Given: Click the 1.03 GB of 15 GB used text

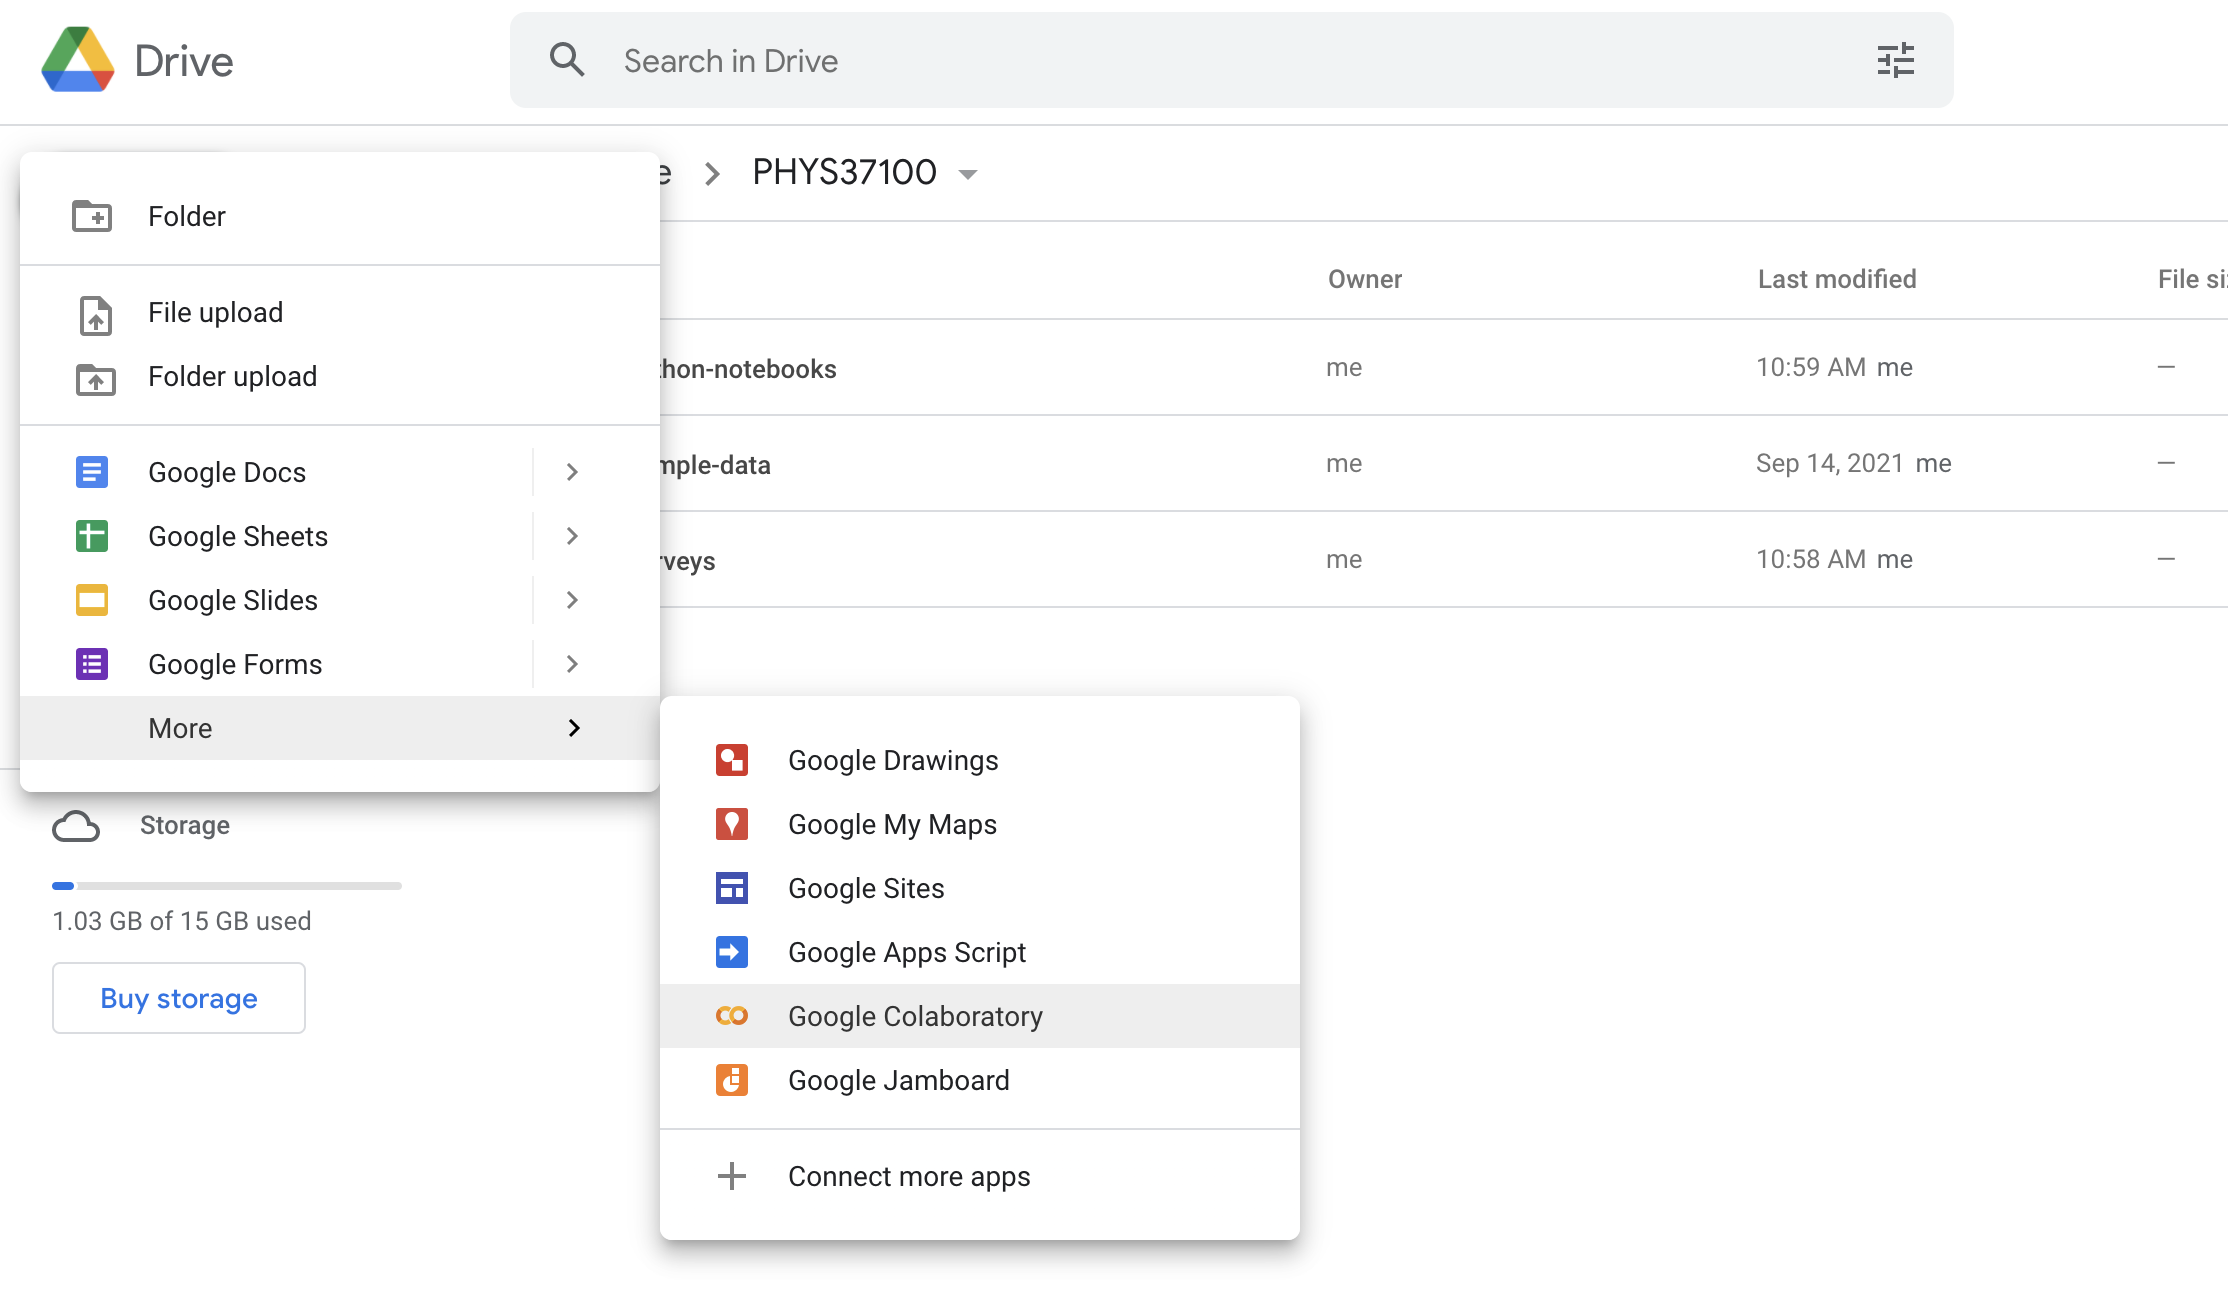Looking at the screenshot, I should (x=182, y=921).
